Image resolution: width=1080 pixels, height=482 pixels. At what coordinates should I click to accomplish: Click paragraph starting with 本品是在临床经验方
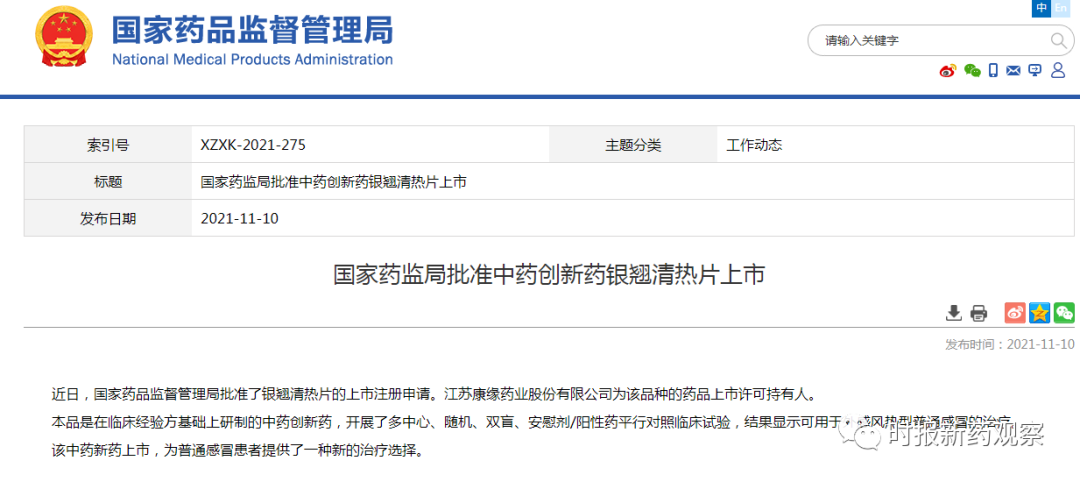tap(532, 421)
